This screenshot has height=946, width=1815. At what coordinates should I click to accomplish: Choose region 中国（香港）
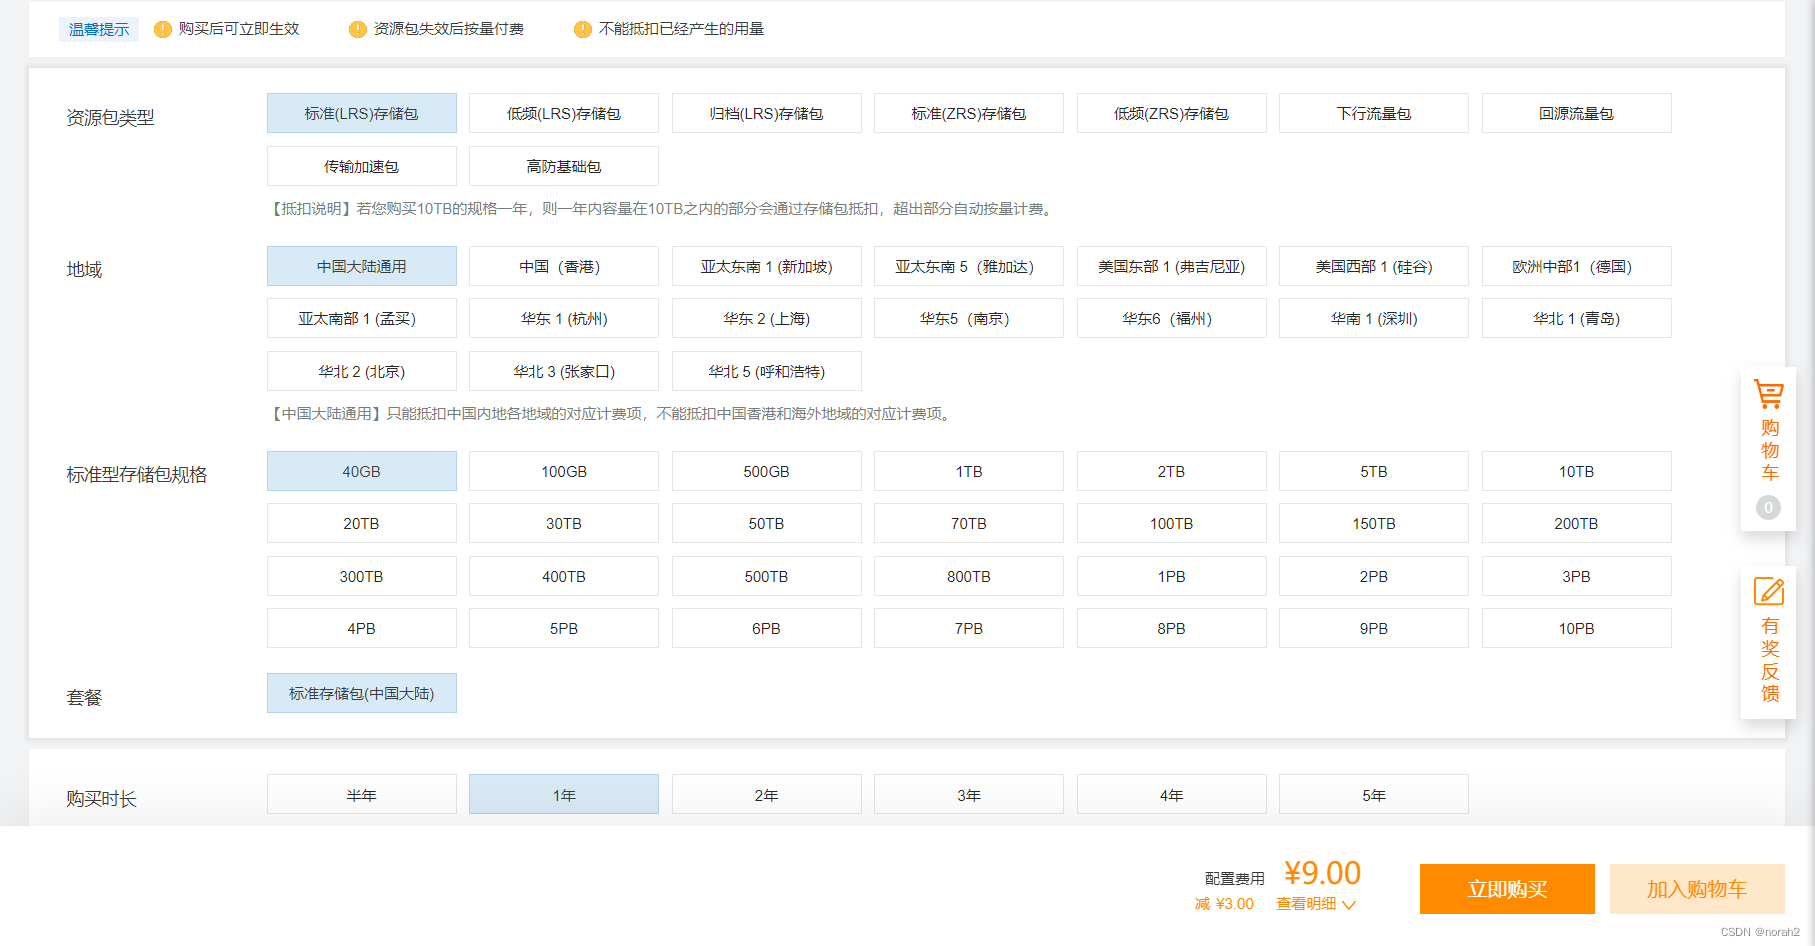click(564, 266)
